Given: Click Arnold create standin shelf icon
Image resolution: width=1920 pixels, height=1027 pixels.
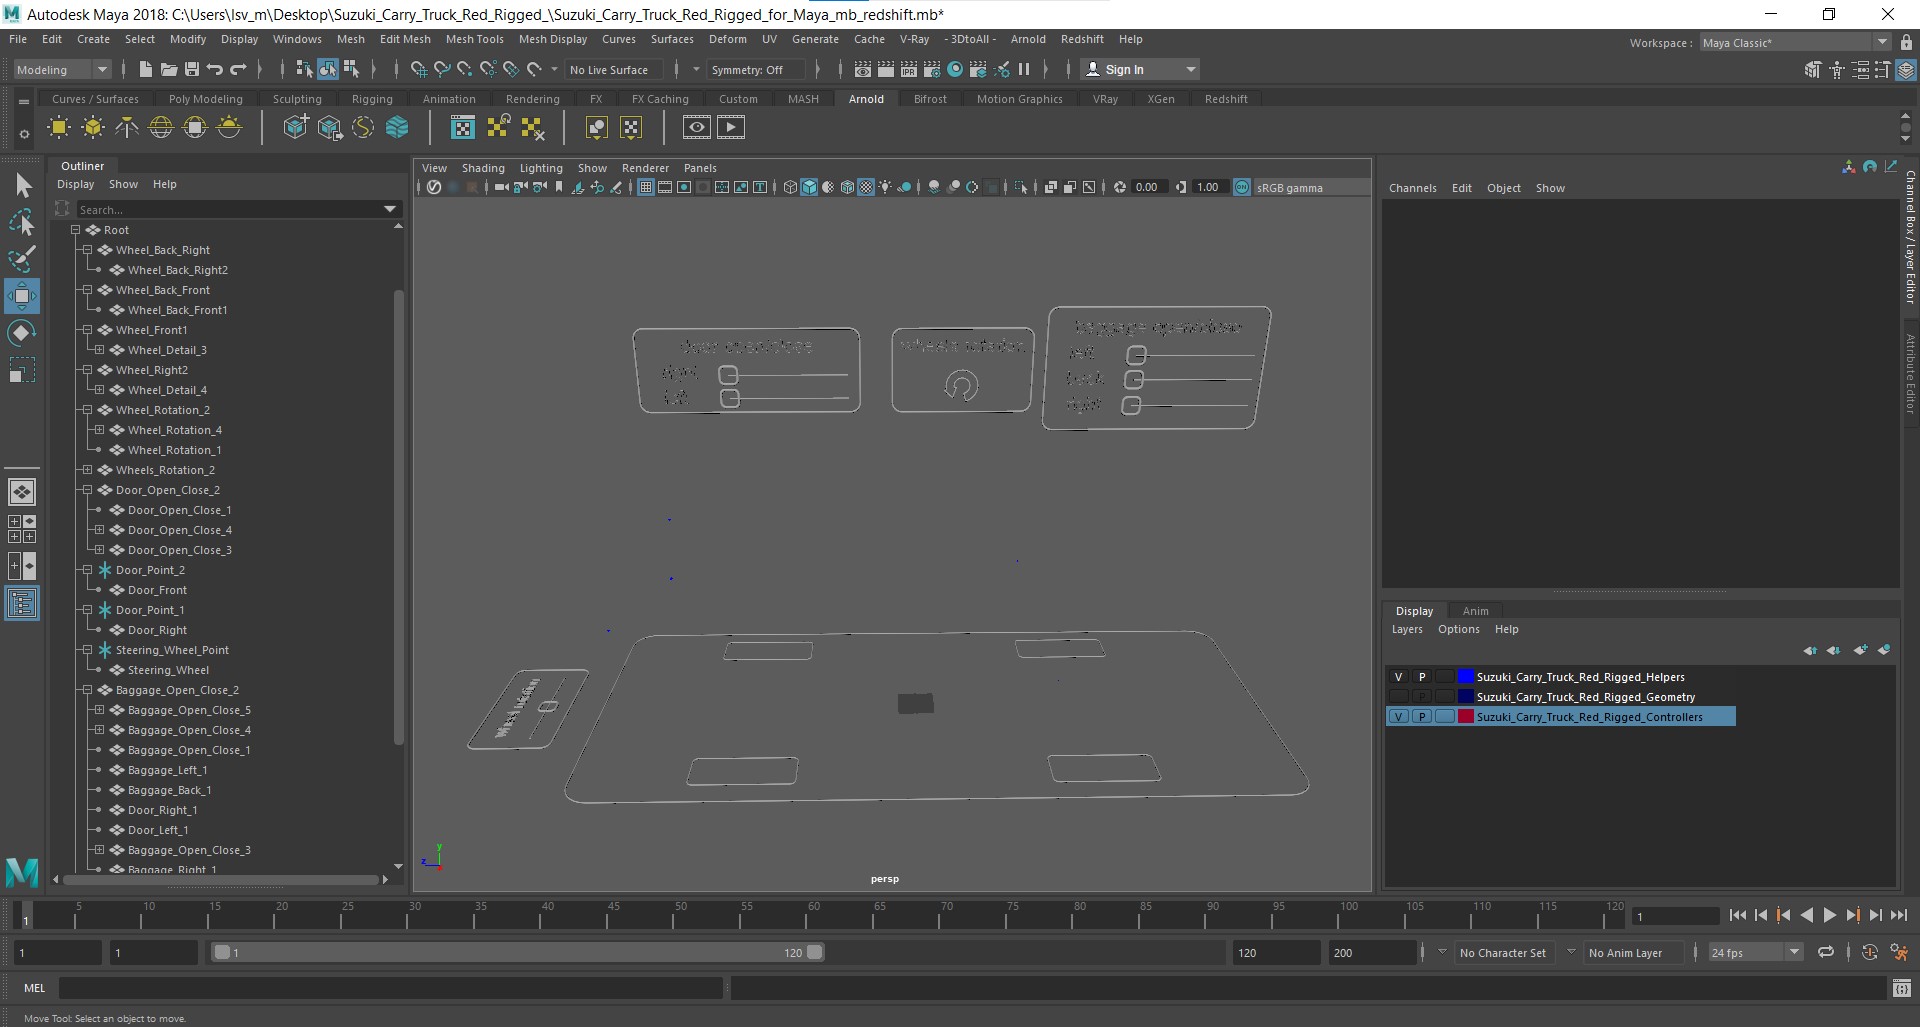Looking at the screenshot, I should [x=295, y=127].
